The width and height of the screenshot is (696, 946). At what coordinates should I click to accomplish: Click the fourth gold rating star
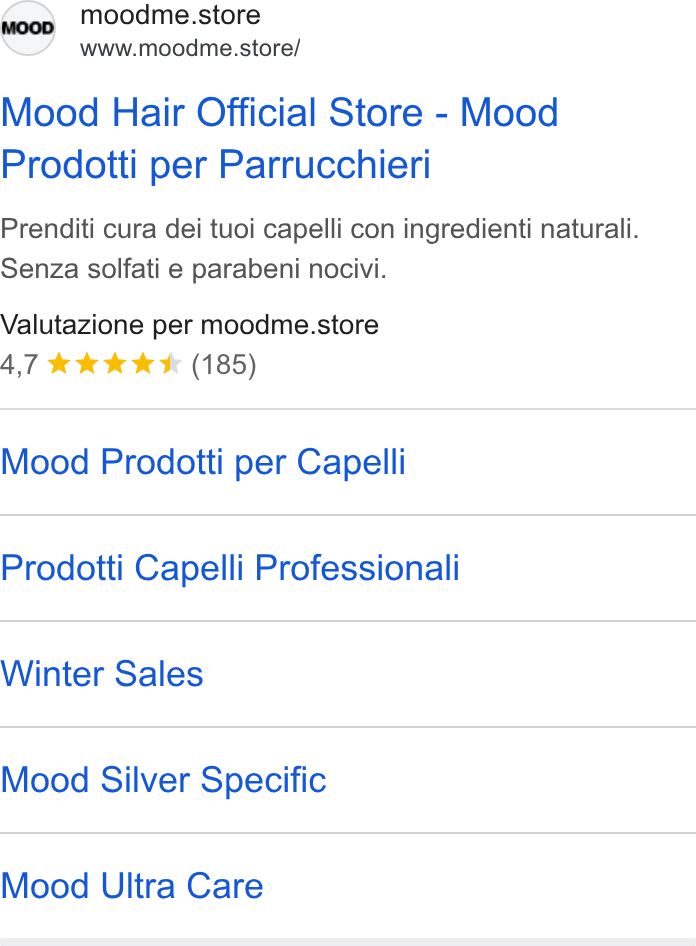coord(142,364)
